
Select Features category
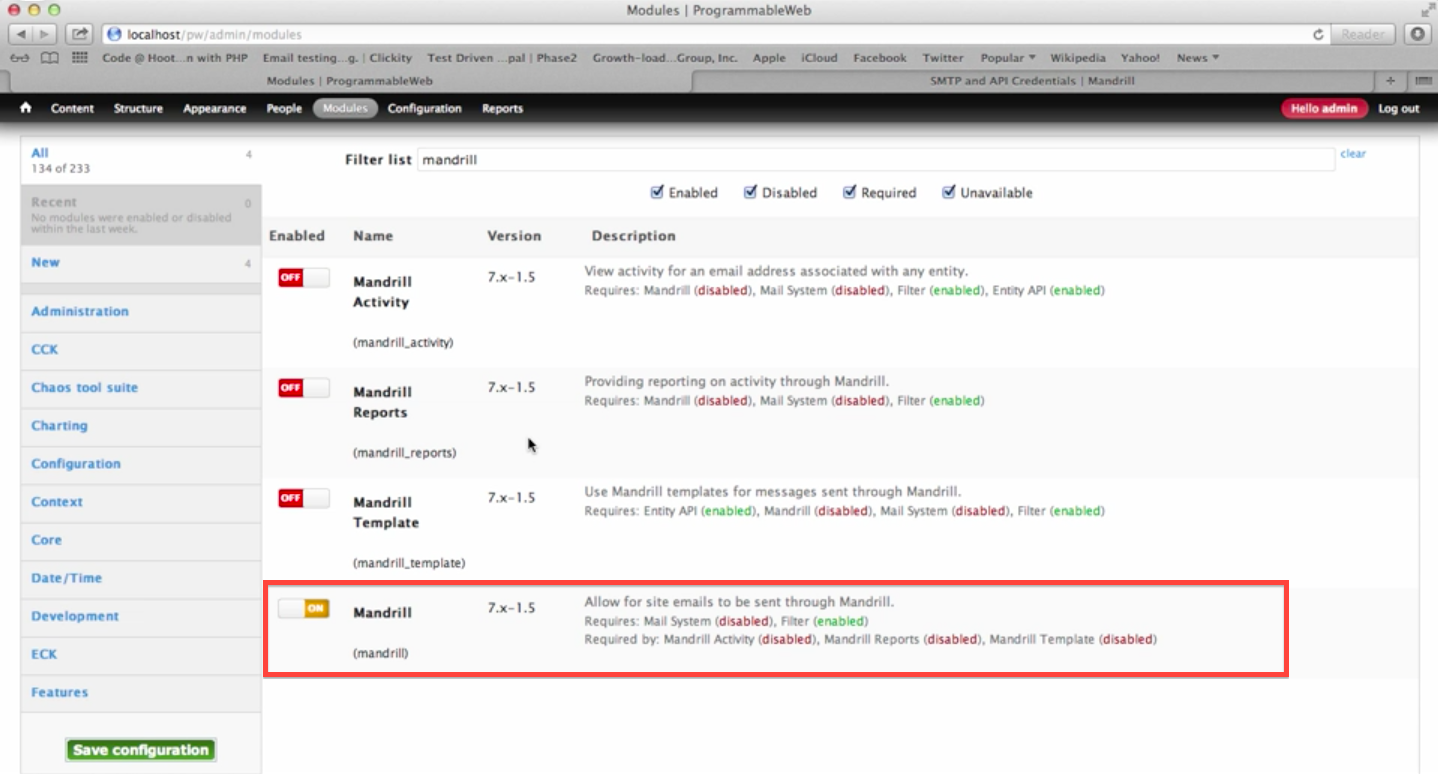point(141,691)
